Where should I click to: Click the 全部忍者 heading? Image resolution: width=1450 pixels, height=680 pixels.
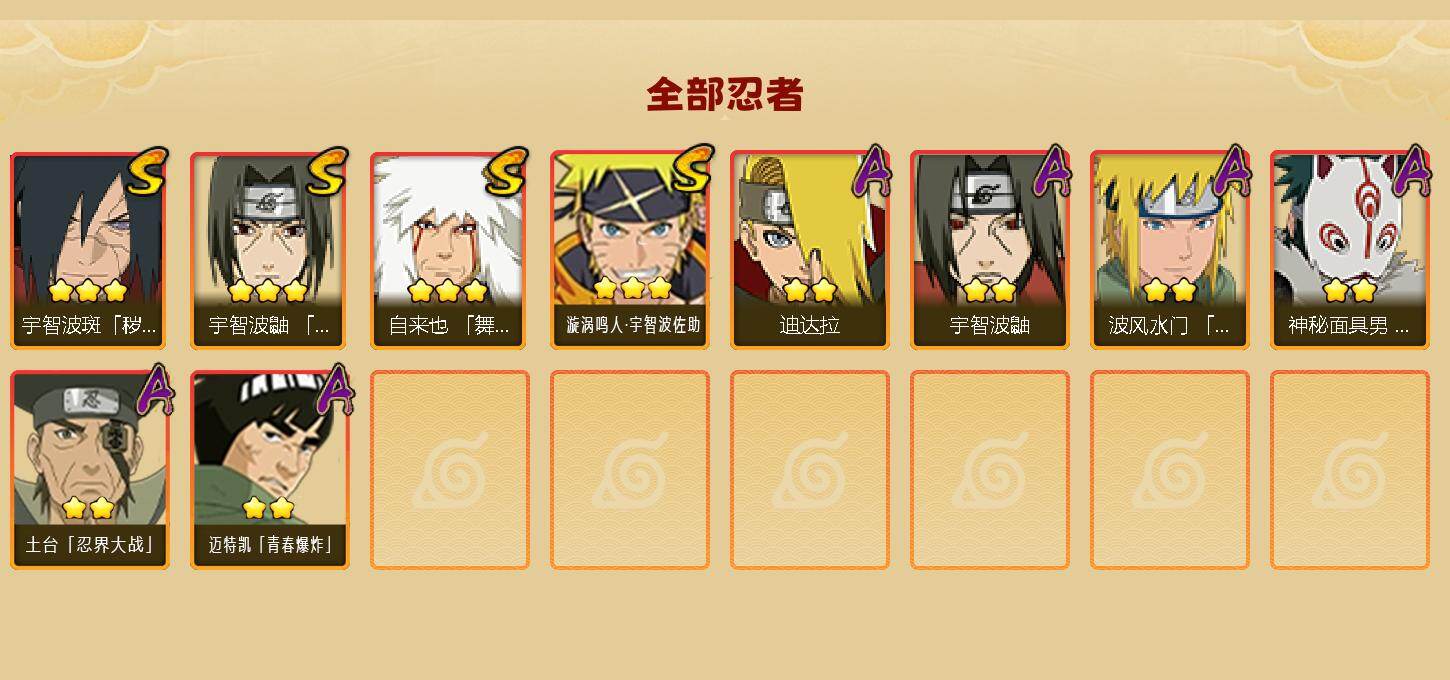(725, 95)
